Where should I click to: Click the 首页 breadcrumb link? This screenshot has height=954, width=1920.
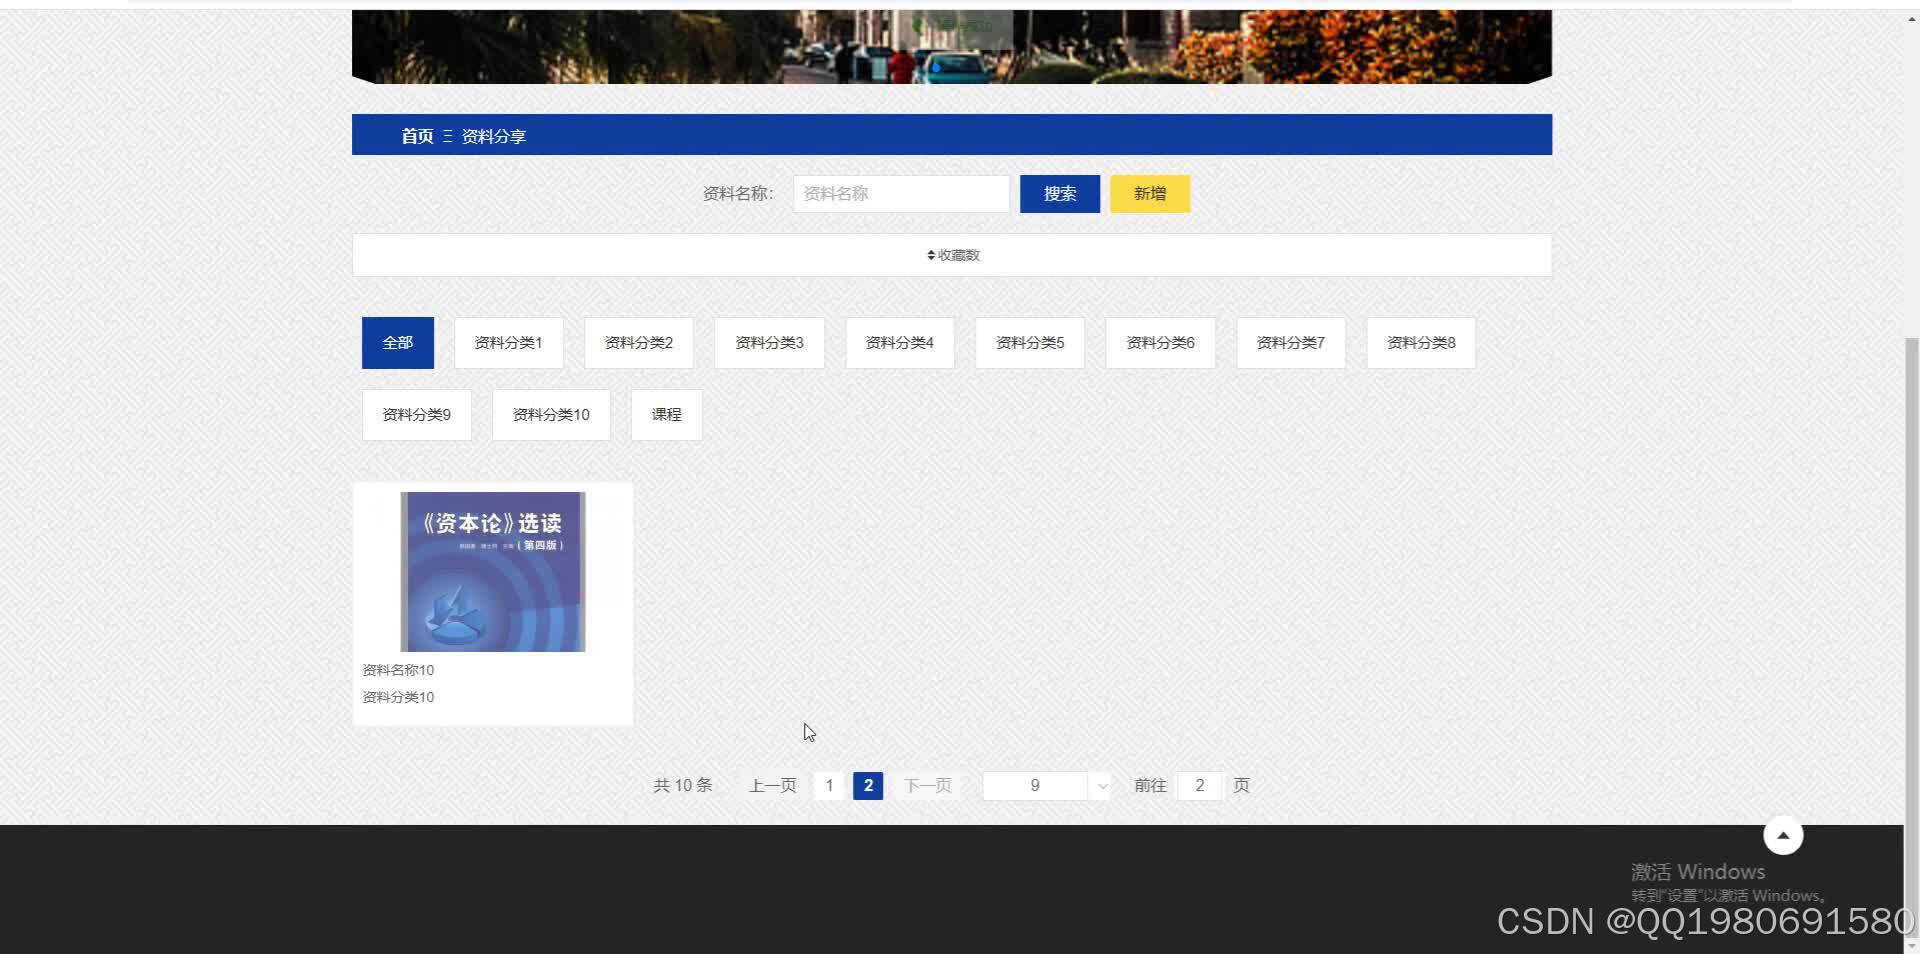coord(416,136)
